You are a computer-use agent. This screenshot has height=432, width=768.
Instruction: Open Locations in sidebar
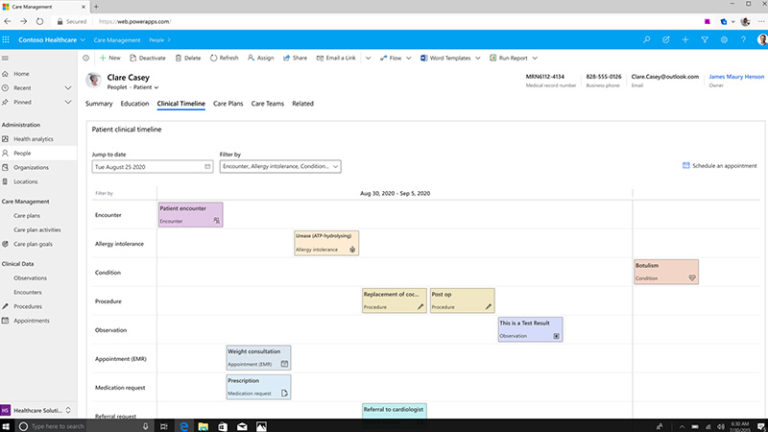[25, 182]
